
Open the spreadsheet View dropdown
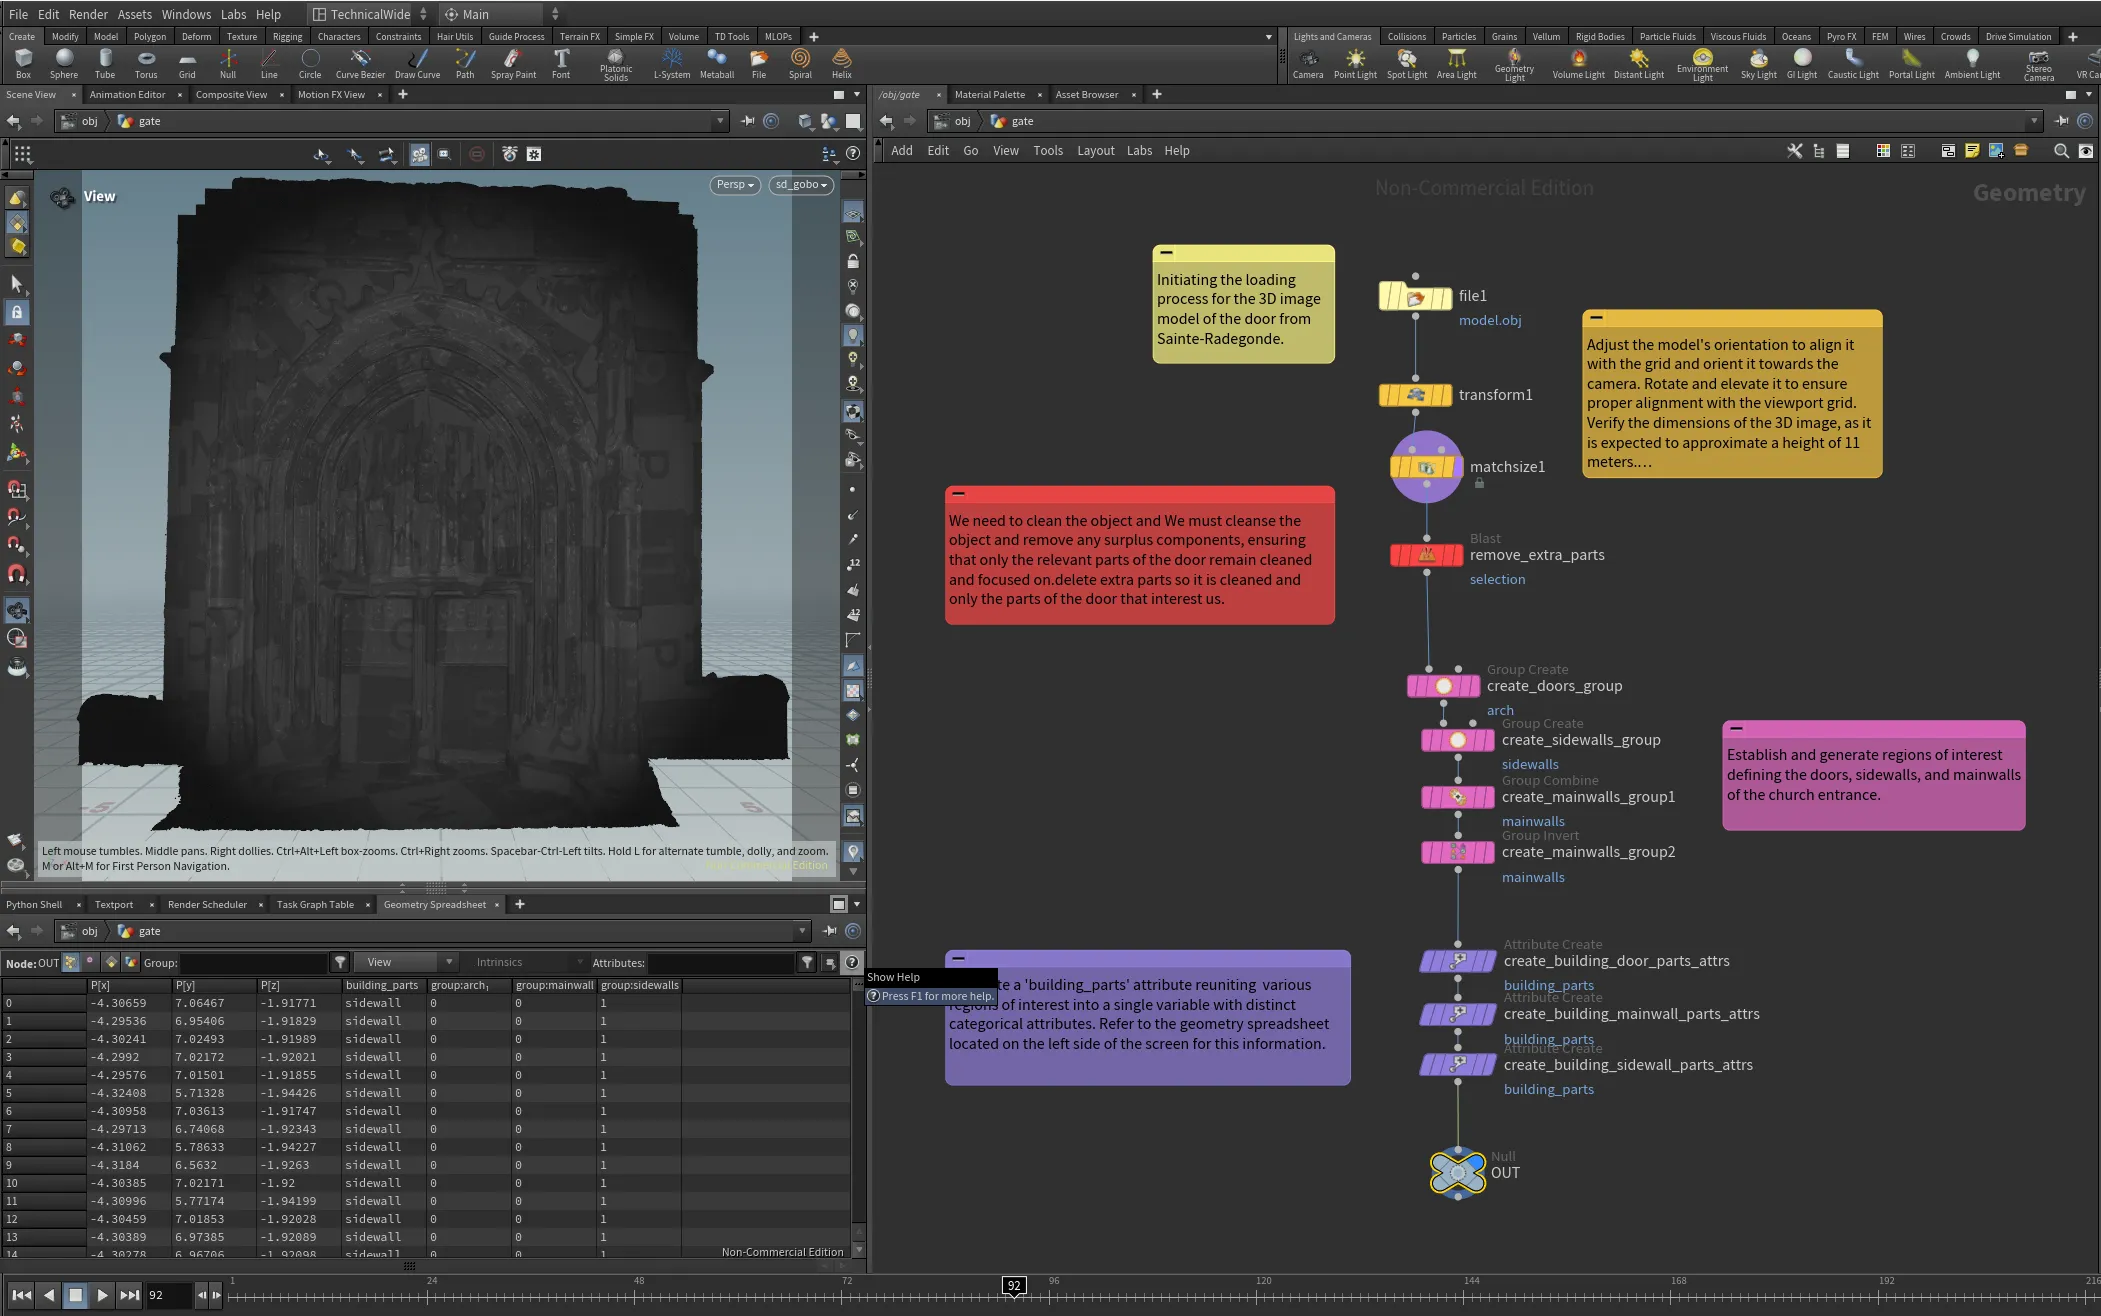pyautogui.click(x=405, y=962)
